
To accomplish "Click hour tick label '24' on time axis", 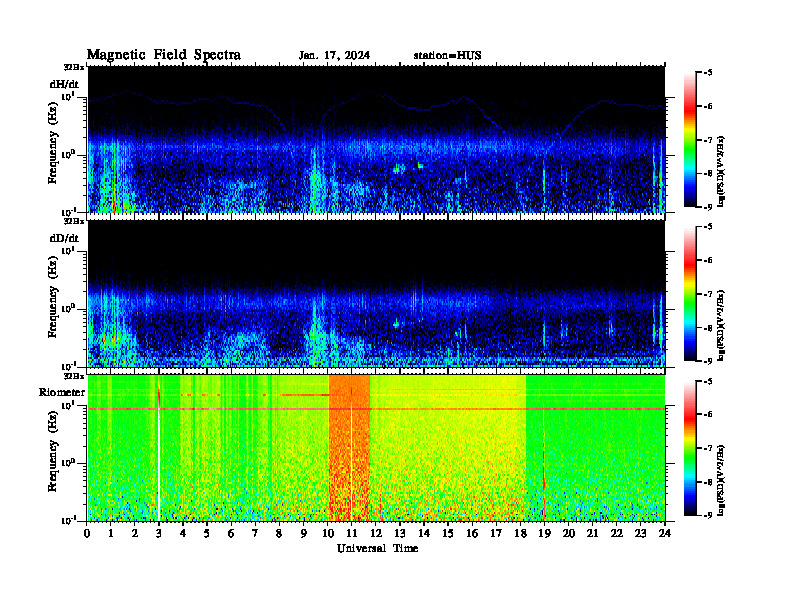I will (664, 533).
